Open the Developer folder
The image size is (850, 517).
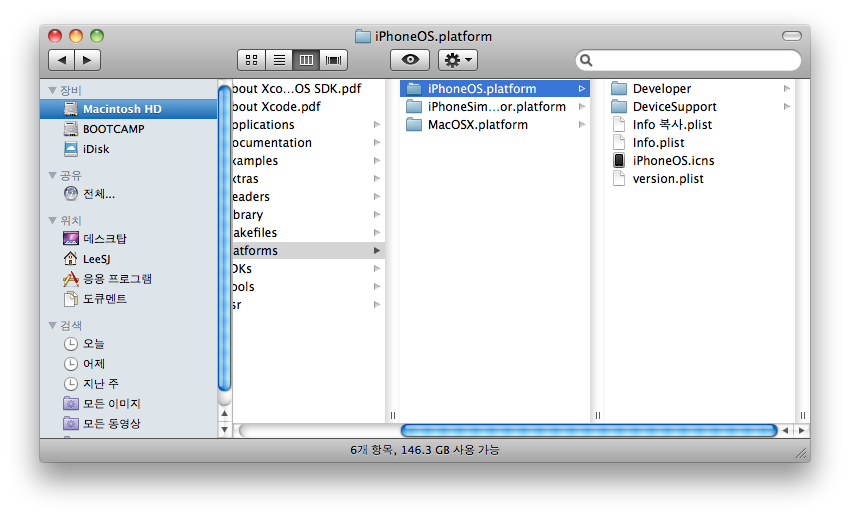coord(700,88)
